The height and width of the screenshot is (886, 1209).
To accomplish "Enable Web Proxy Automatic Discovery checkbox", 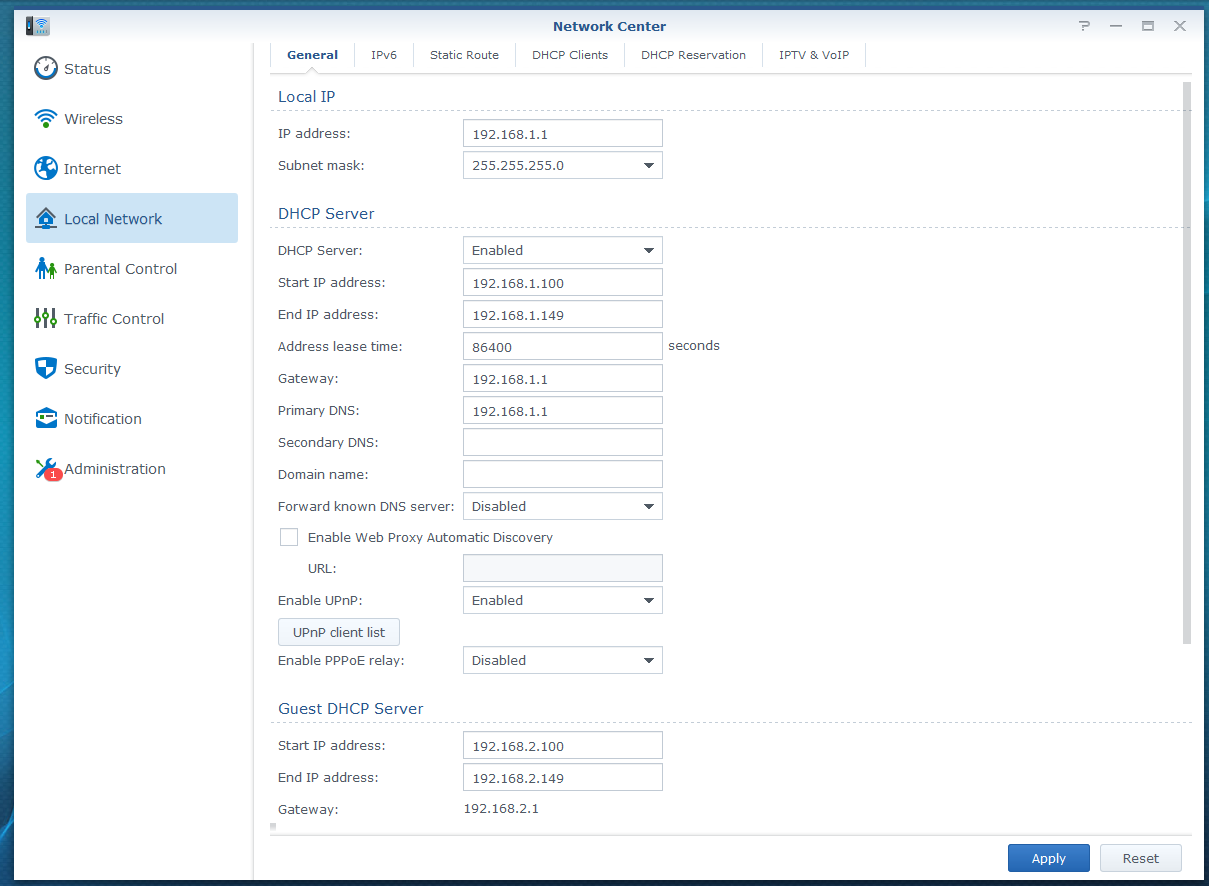I will (289, 537).
